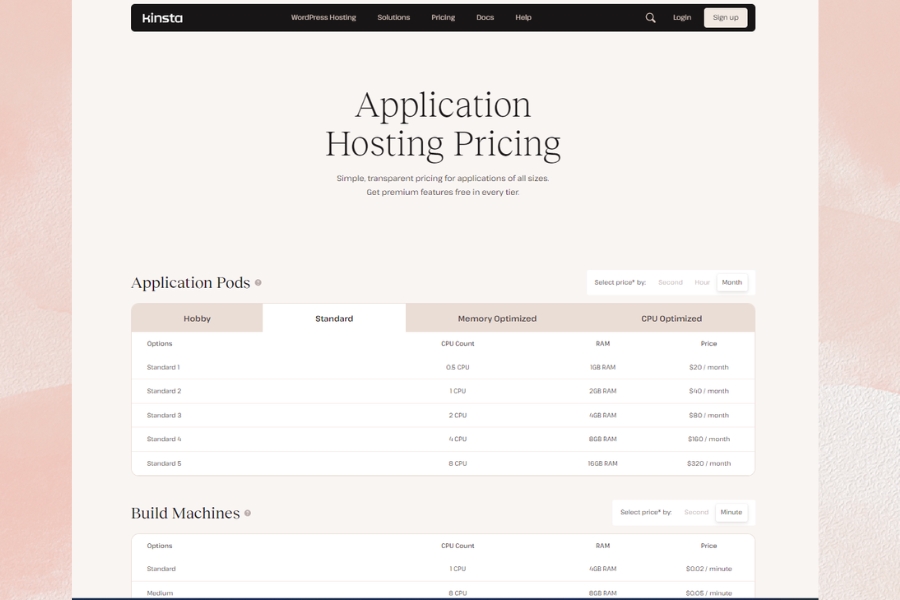Click the $160 / month price
900x600 pixels.
tap(709, 439)
